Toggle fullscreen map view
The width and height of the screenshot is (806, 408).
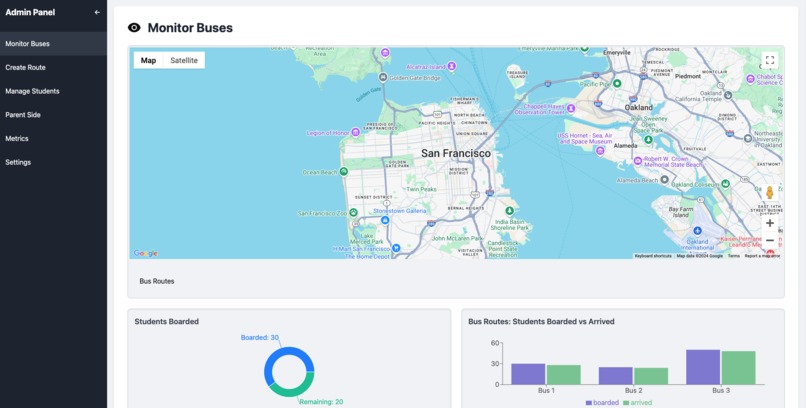tap(770, 60)
